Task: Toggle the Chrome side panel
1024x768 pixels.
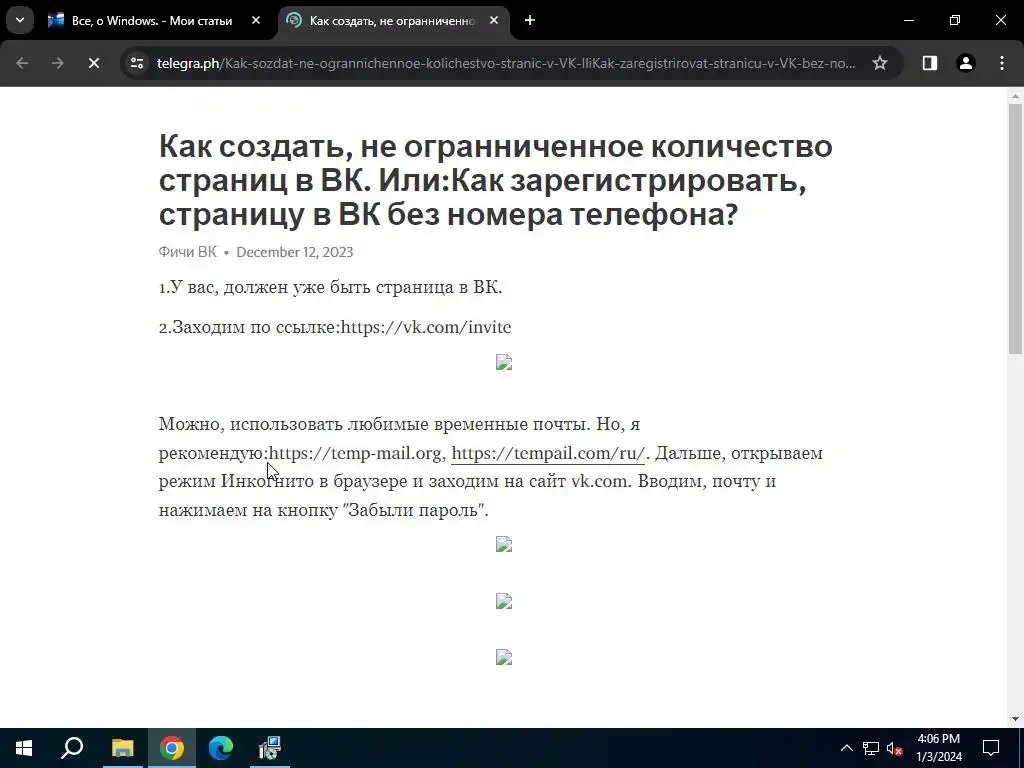Action: pyautogui.click(x=930, y=63)
